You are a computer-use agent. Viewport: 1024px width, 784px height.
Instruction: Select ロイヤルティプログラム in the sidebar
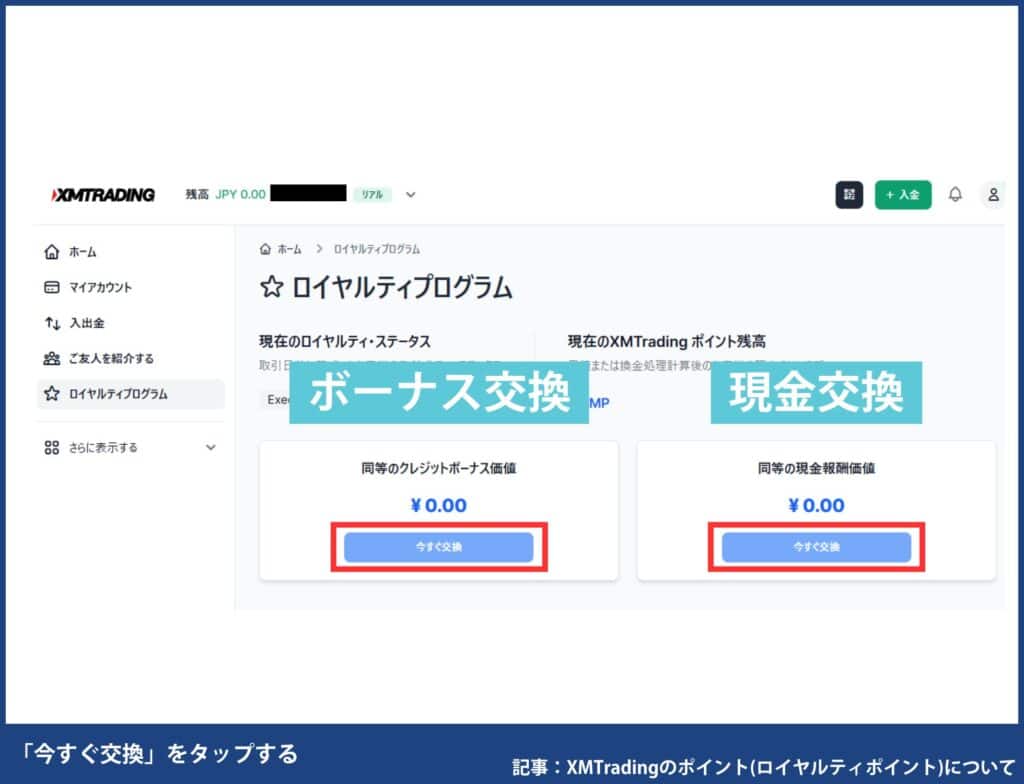click(131, 394)
